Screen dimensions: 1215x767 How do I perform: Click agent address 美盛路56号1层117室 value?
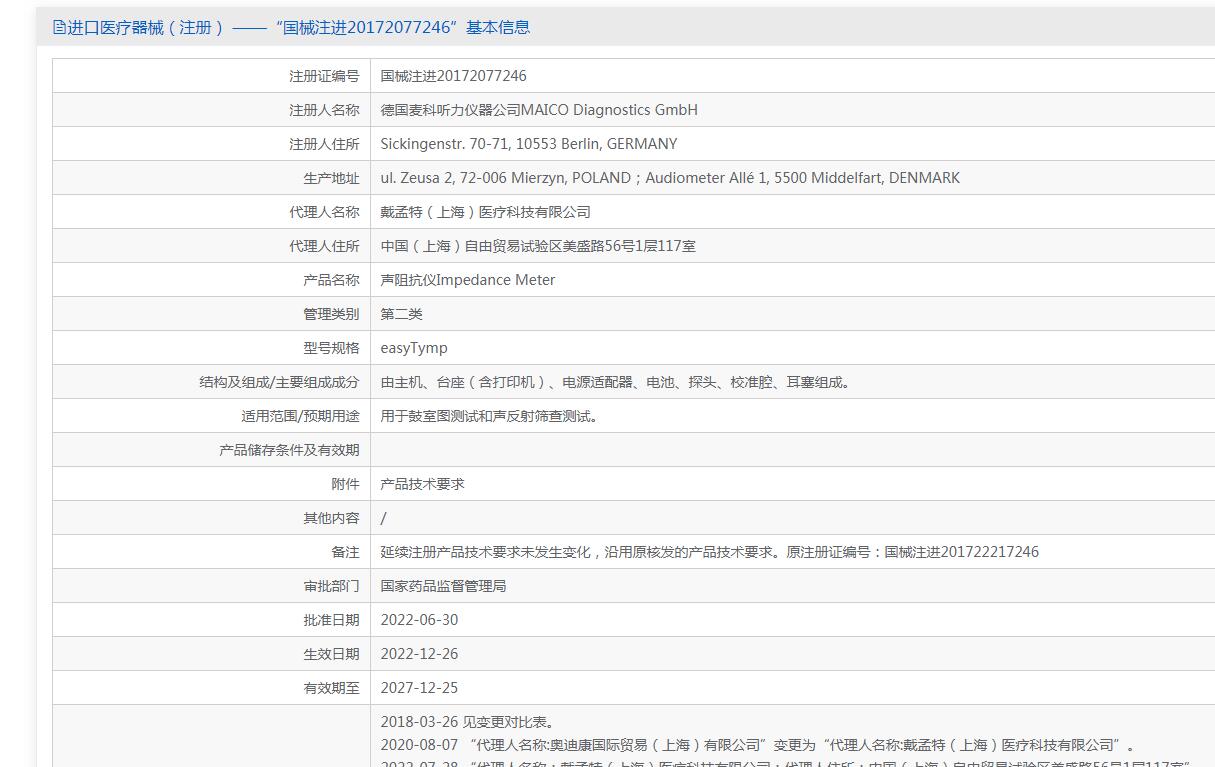tap(538, 246)
